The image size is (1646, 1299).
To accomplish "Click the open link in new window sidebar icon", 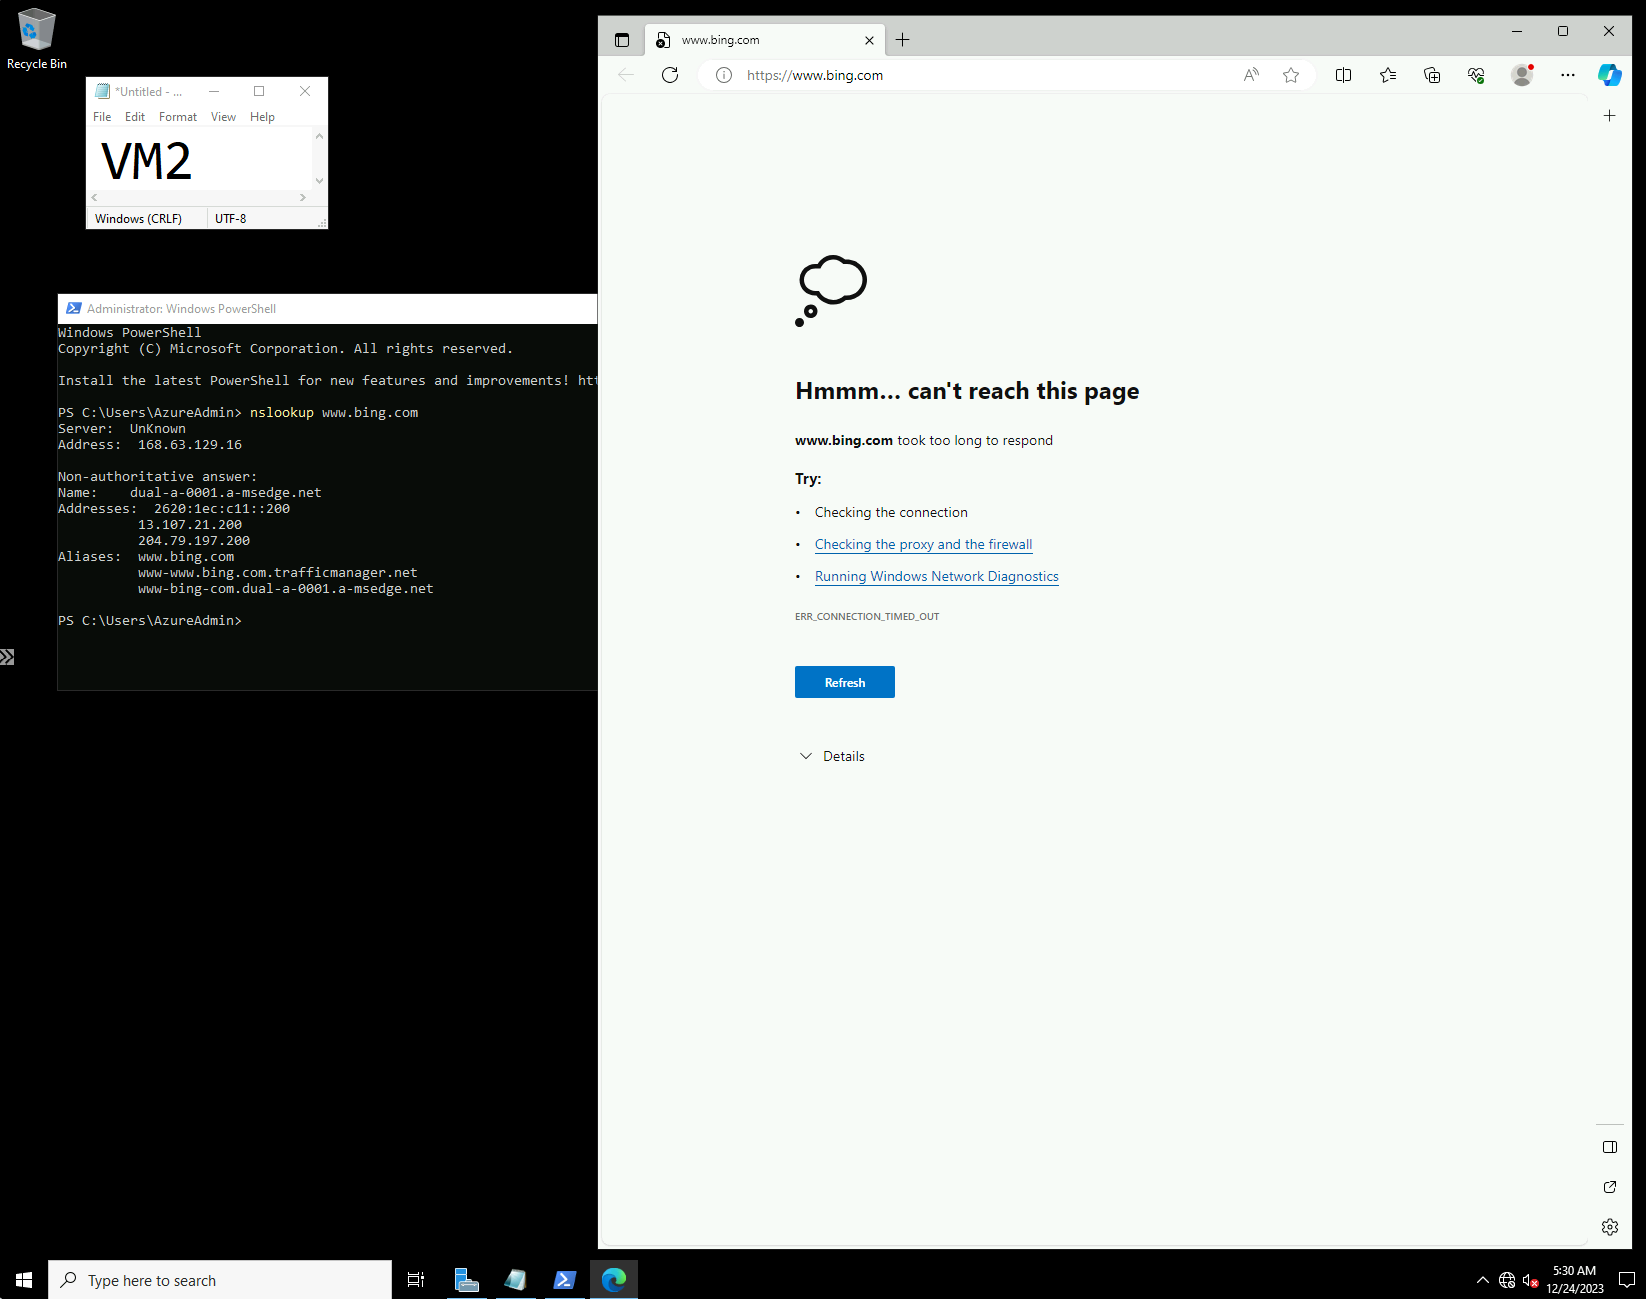I will coord(1609,1187).
